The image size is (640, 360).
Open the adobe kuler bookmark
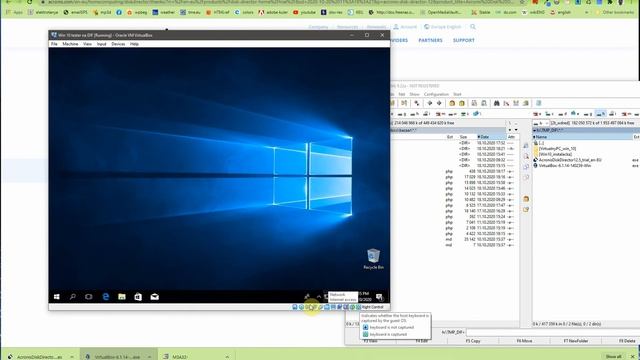click(x=273, y=12)
